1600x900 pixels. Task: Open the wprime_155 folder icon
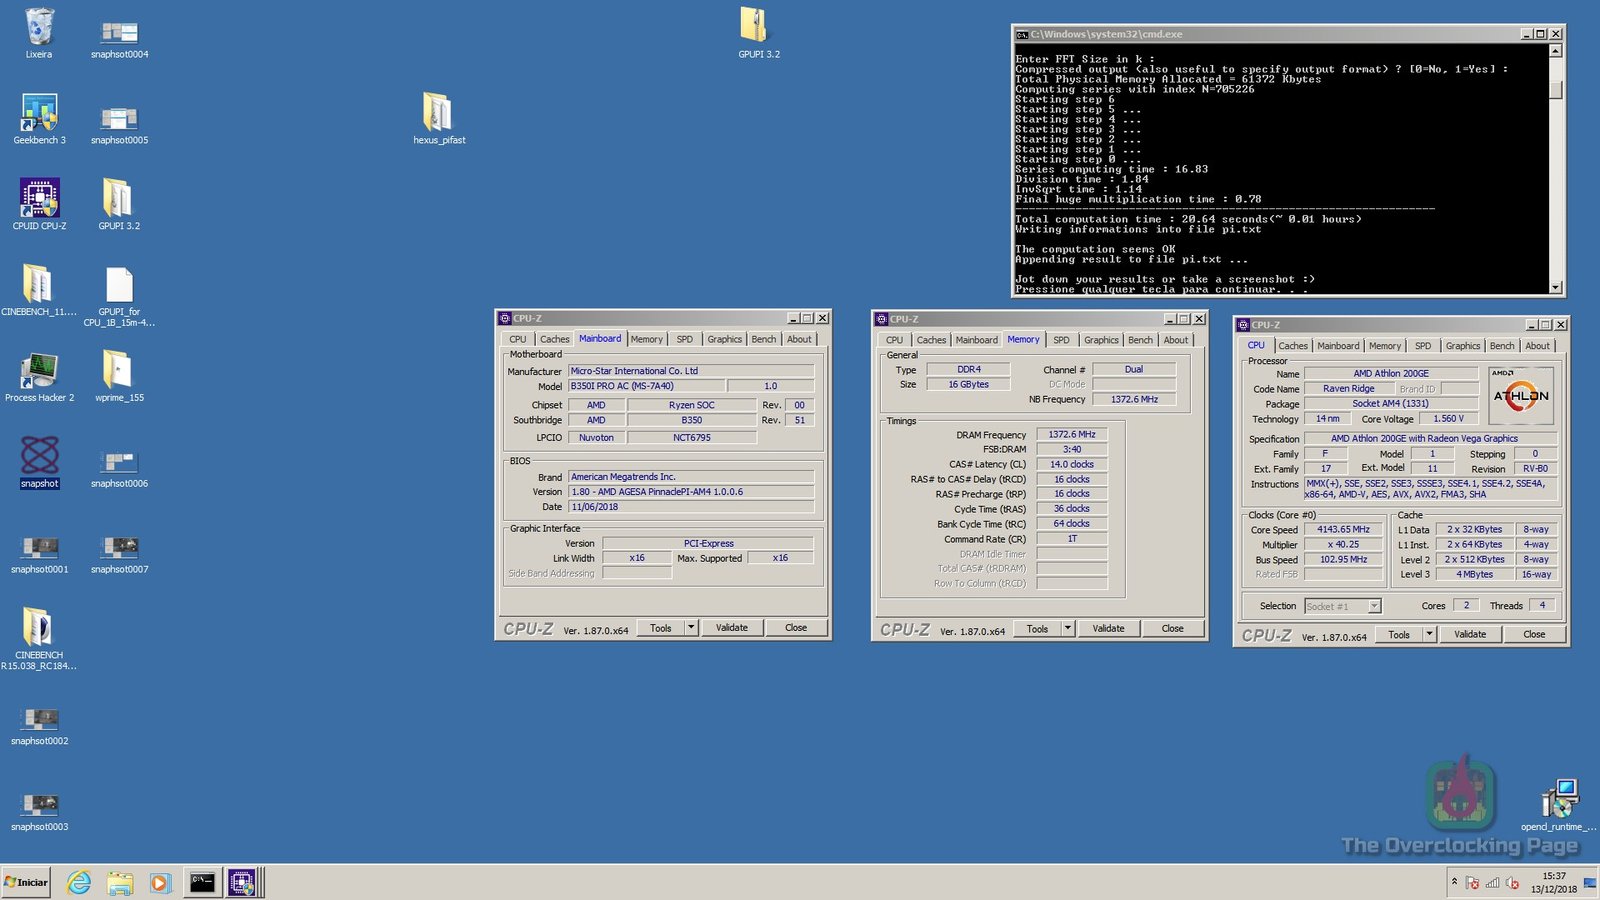point(119,372)
